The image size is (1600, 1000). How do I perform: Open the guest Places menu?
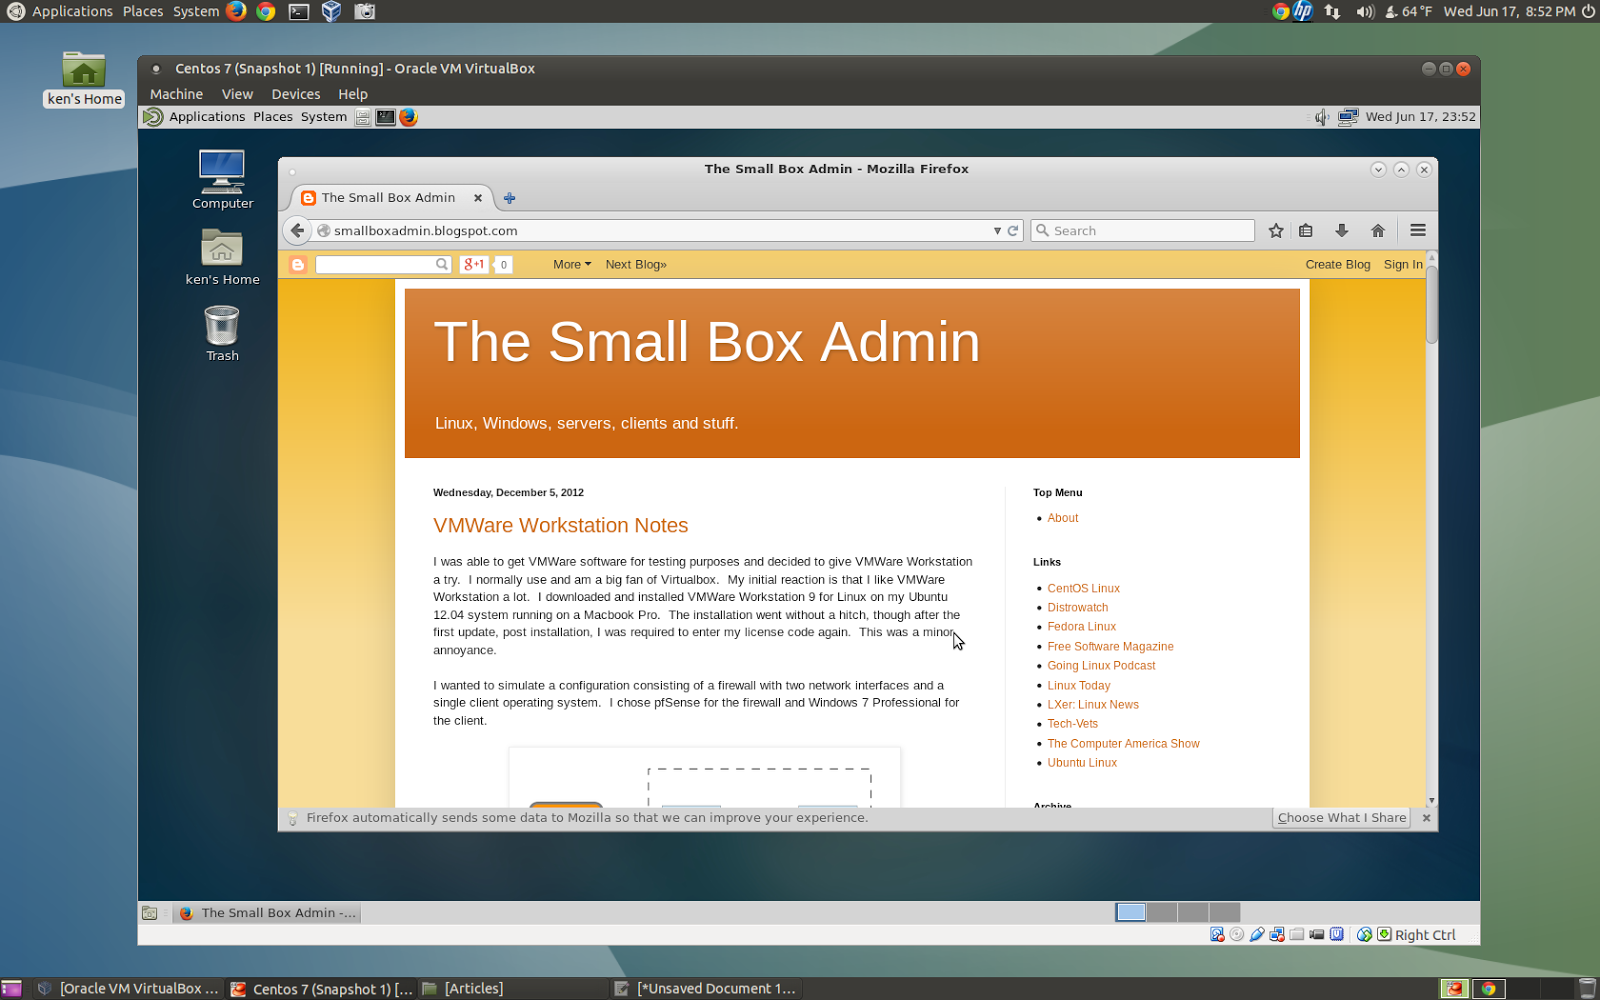(273, 117)
